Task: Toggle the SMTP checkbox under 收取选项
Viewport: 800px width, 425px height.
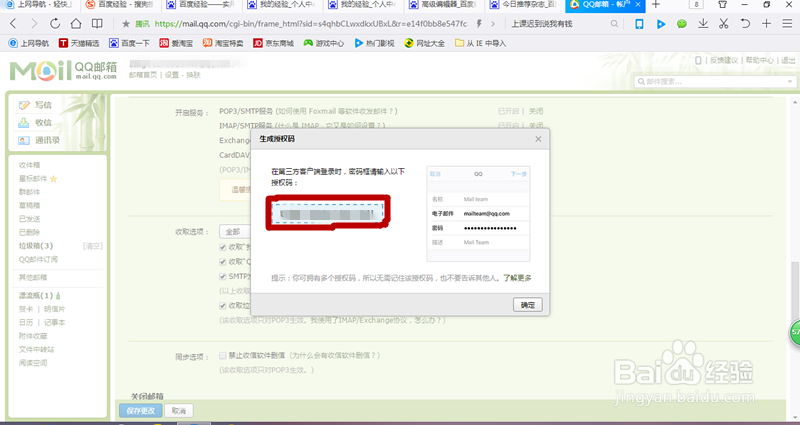Action: point(222,276)
